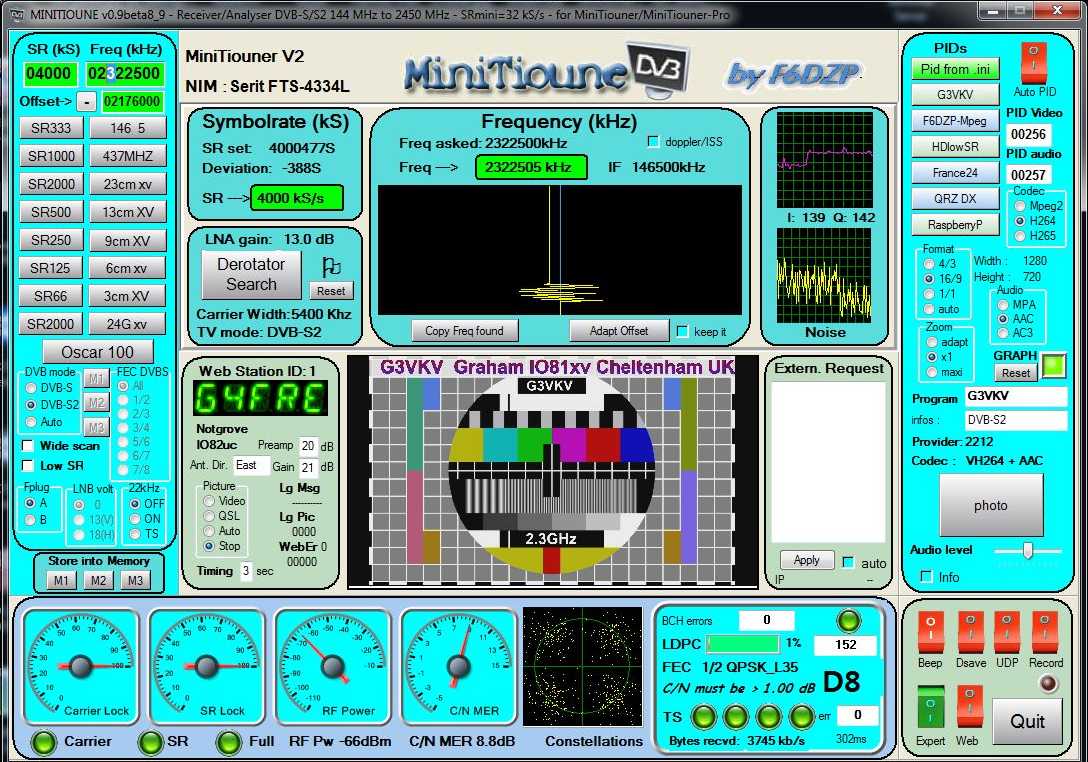Click the green GRAPH indicator light

[x=1053, y=365]
